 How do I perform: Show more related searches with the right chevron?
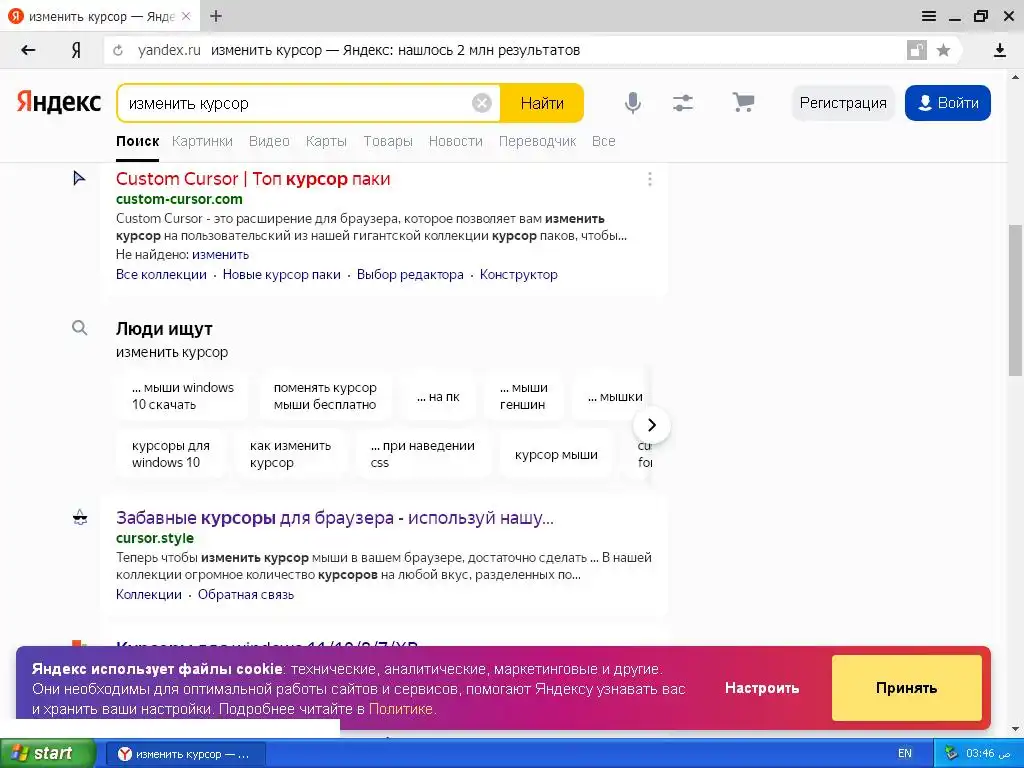point(651,425)
